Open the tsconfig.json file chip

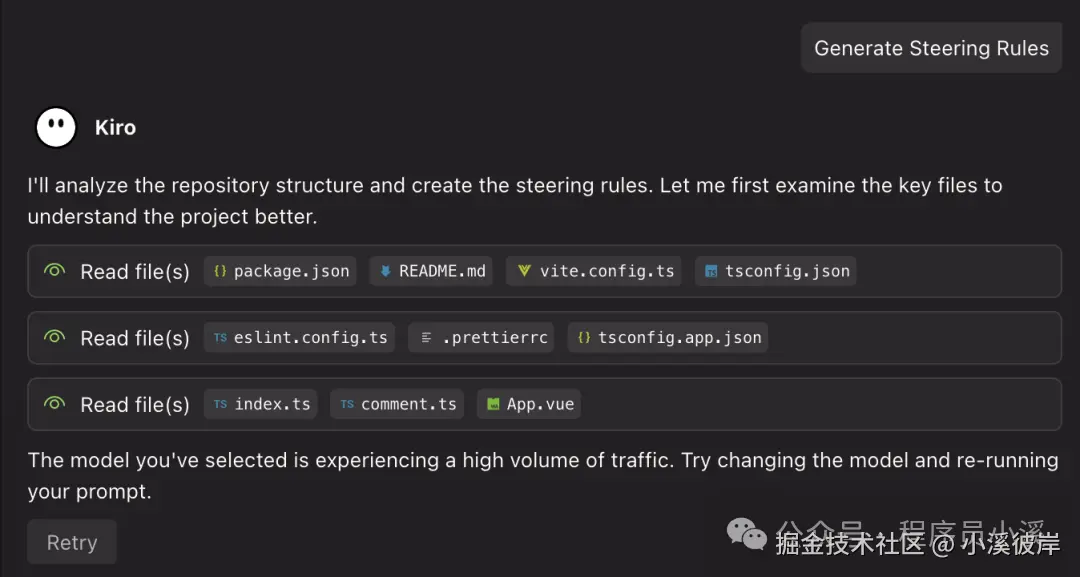(776, 271)
